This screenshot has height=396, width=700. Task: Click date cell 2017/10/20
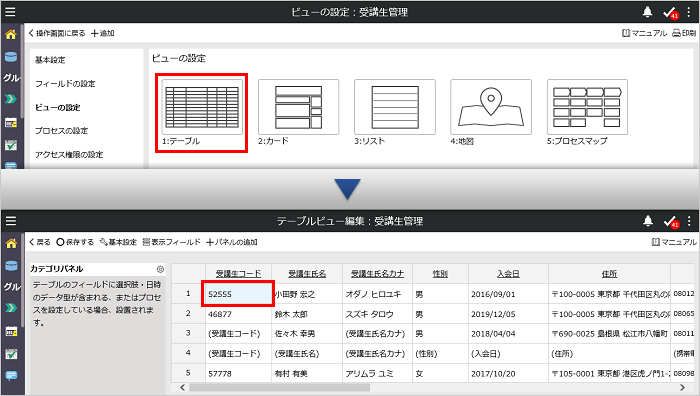508,373
